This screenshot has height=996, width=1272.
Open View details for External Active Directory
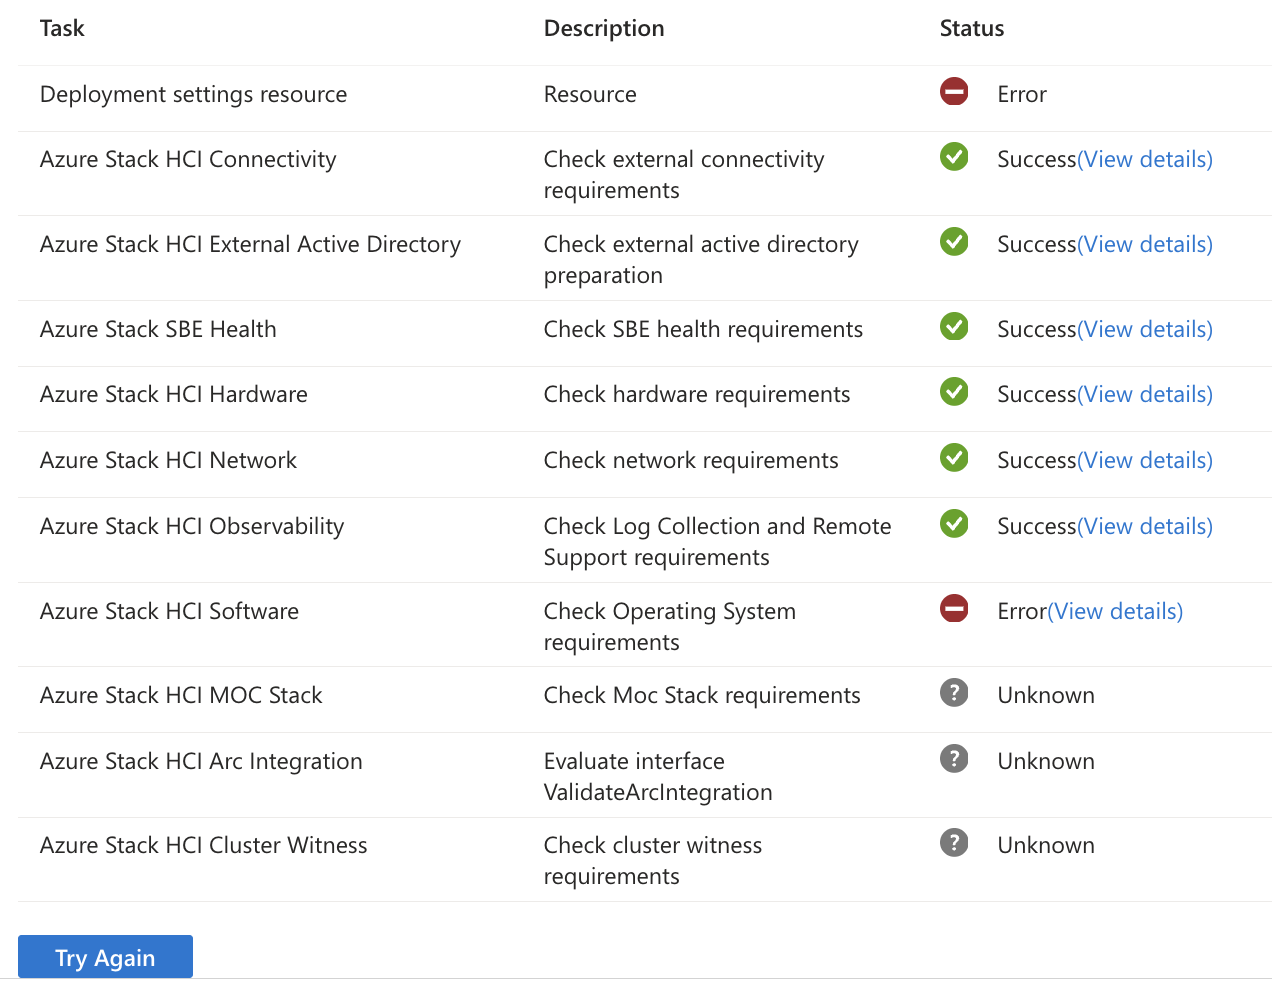(x=1145, y=245)
